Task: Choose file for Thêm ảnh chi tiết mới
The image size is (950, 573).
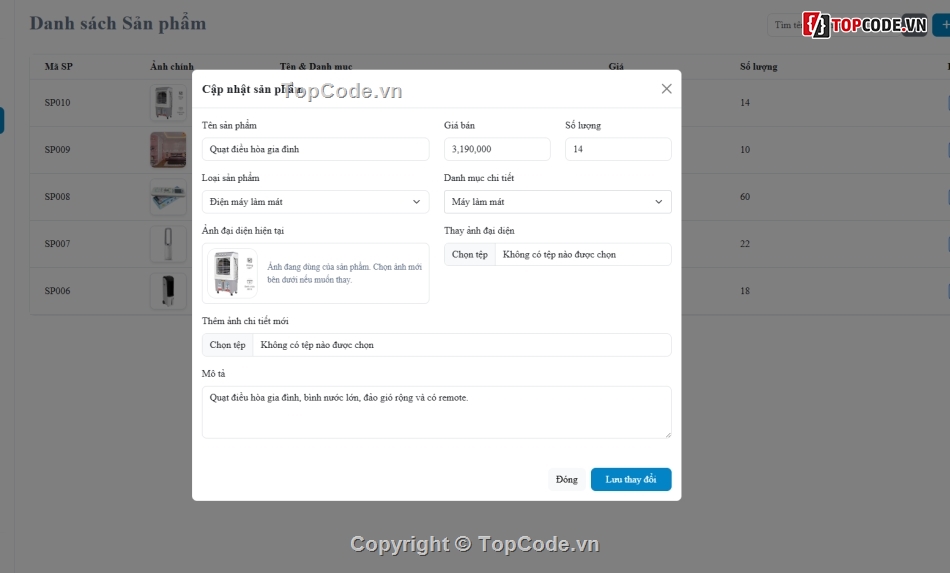Action: click(x=227, y=345)
